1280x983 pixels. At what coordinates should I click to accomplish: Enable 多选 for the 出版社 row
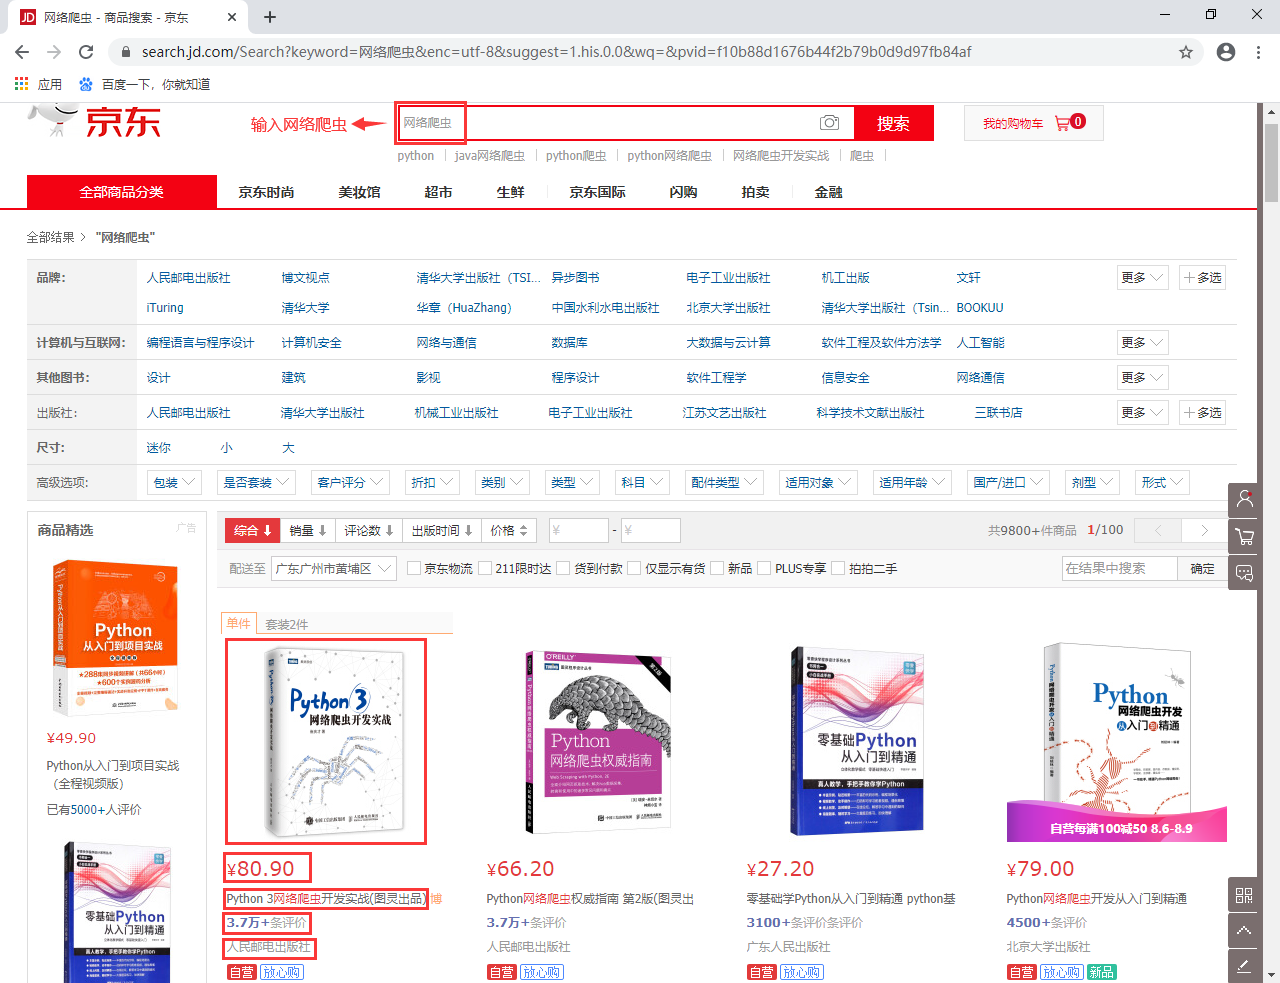tap(1202, 413)
